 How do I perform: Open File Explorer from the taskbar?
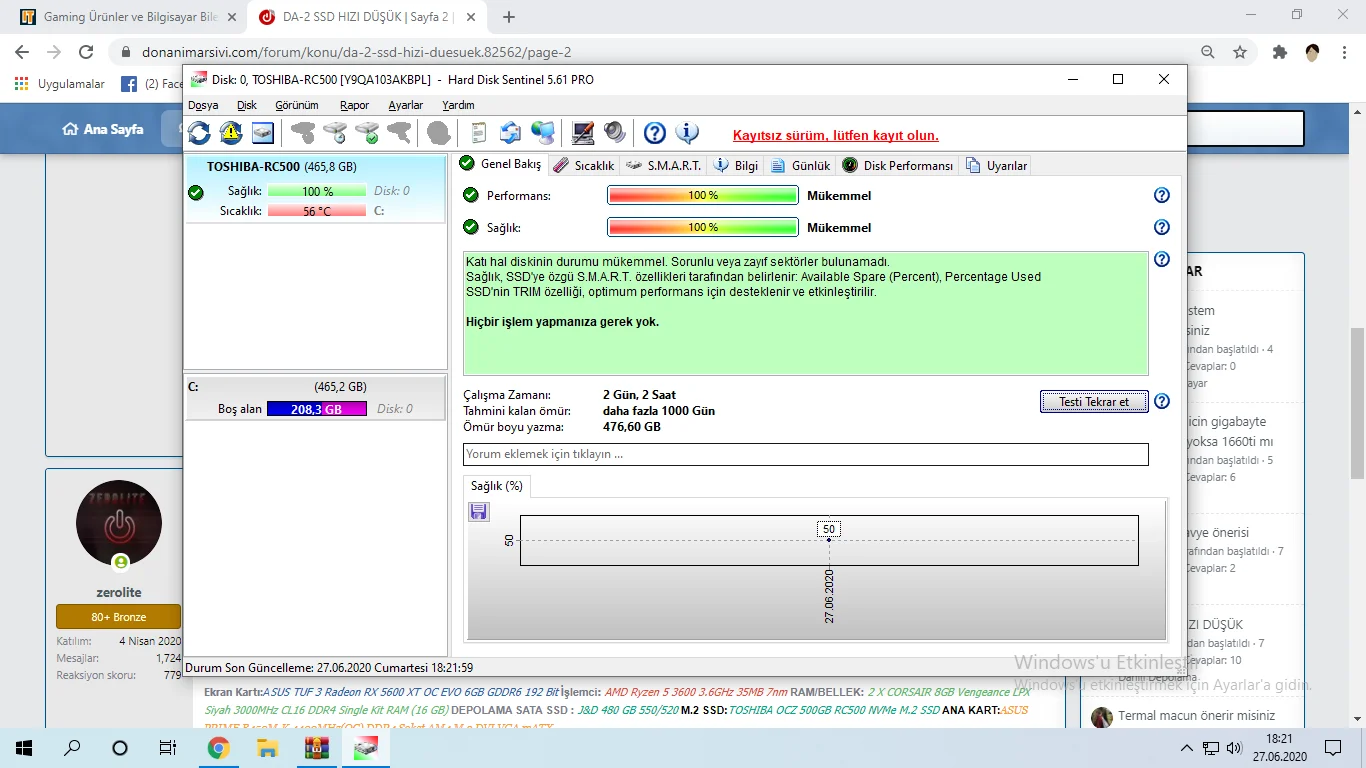(x=268, y=747)
